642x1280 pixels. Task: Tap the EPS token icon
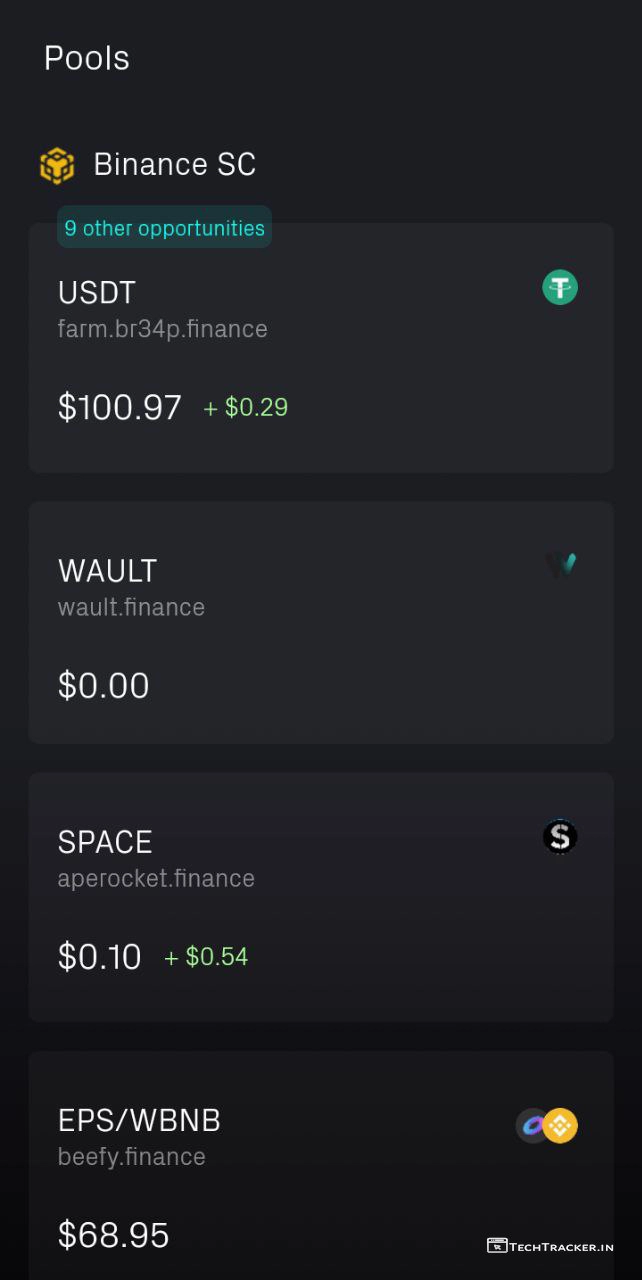pos(532,1126)
